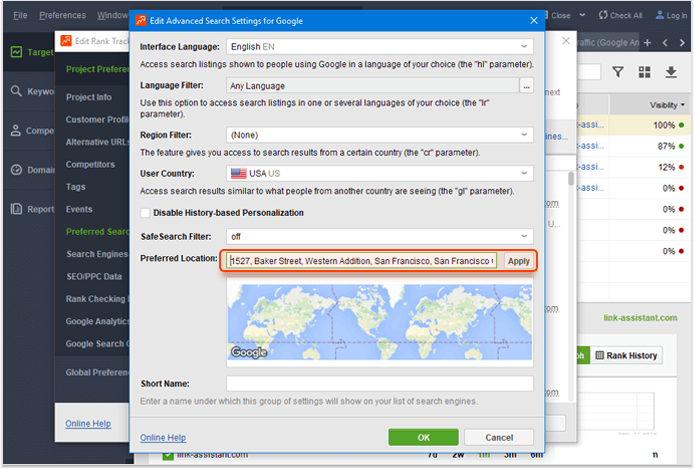Open the File menu
The image size is (694, 469).
pos(20,15)
